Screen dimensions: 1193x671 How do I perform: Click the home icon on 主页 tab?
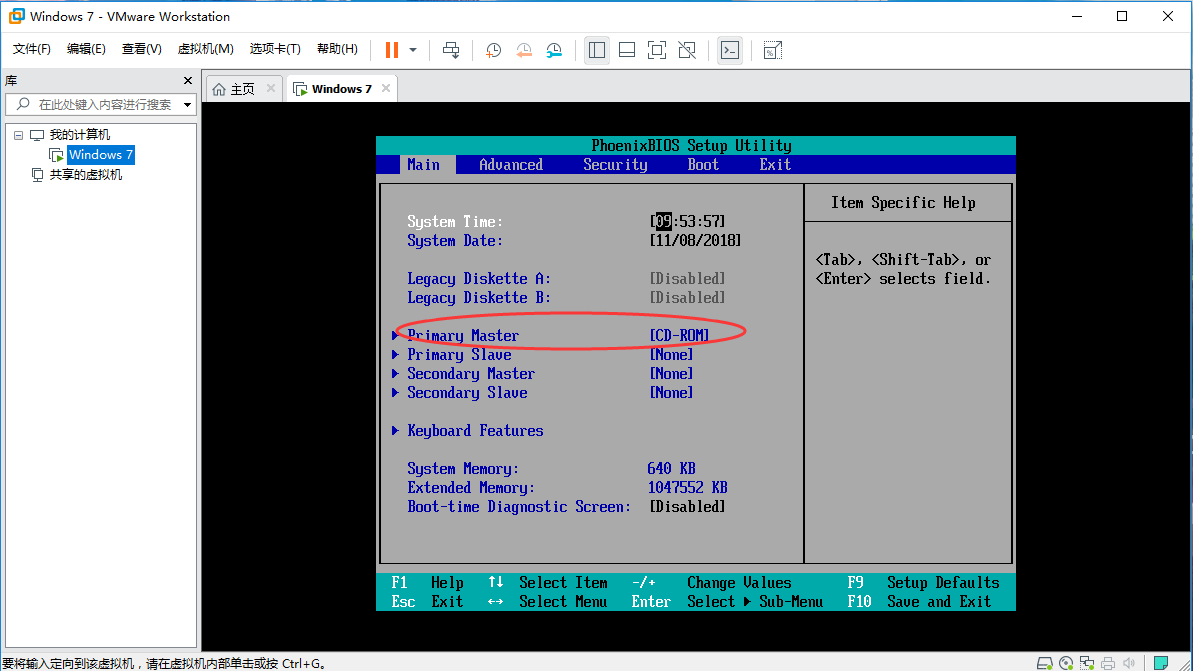(219, 89)
